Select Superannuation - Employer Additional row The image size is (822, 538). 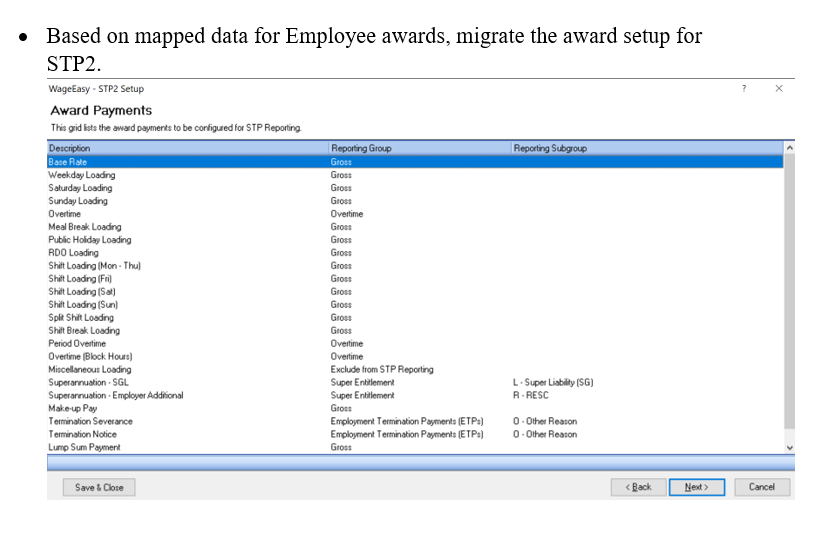click(415, 395)
